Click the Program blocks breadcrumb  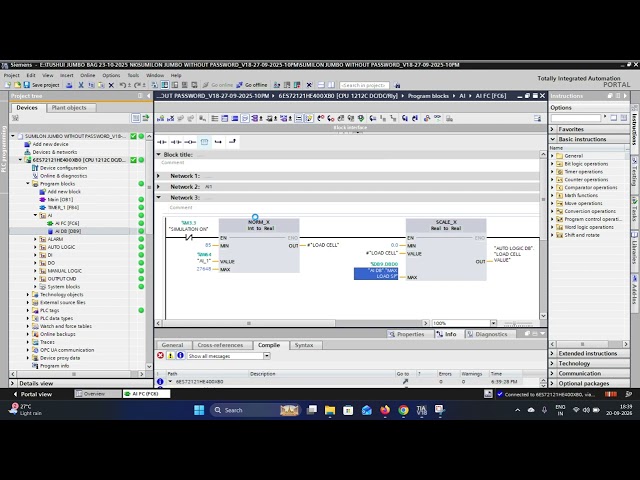(x=428, y=96)
